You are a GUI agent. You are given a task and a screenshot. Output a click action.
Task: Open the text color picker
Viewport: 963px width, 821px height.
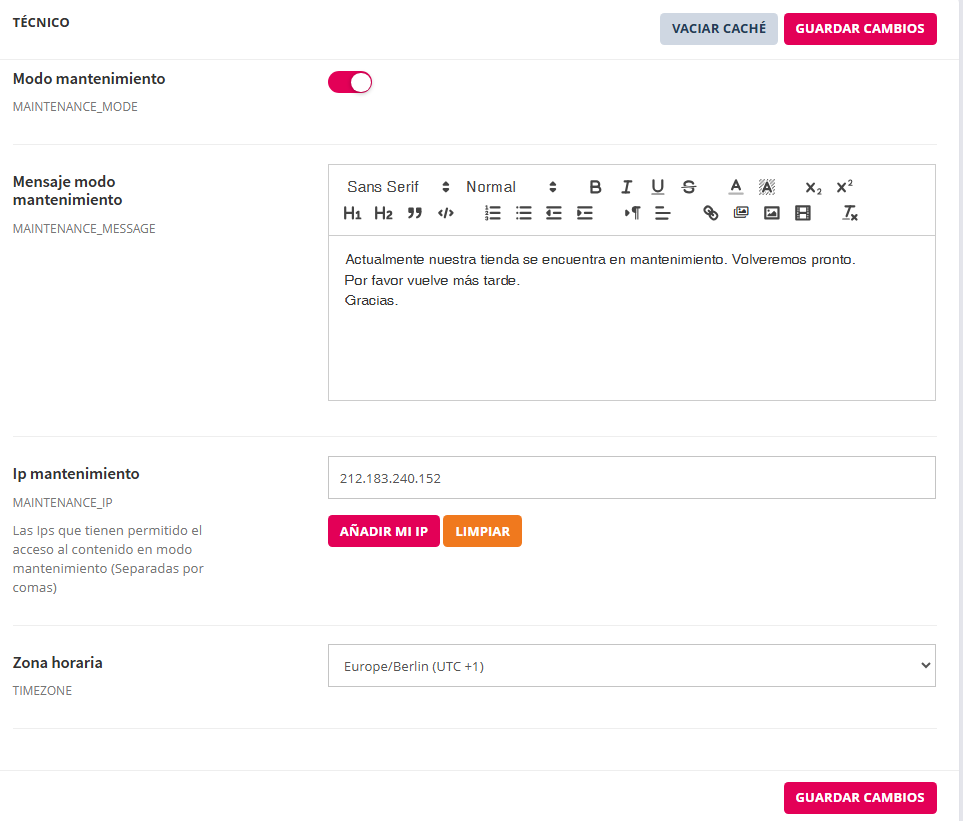point(736,187)
